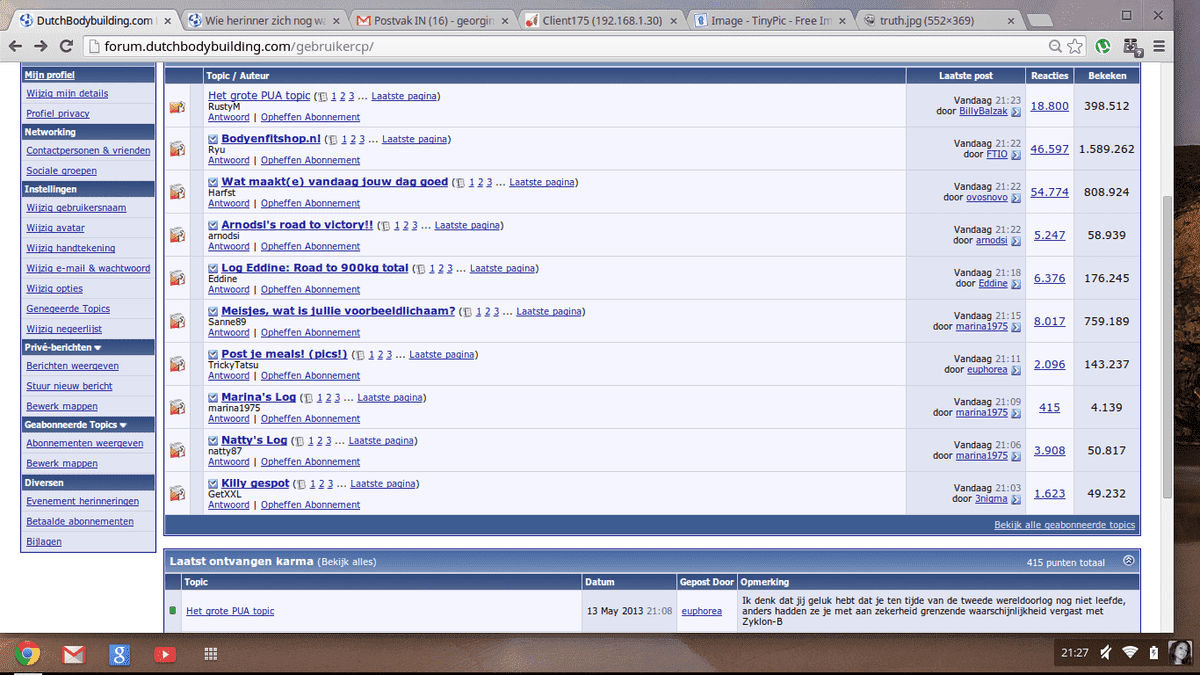Bookmark this page with the star icon
The height and width of the screenshot is (675, 1200).
click(x=1075, y=46)
